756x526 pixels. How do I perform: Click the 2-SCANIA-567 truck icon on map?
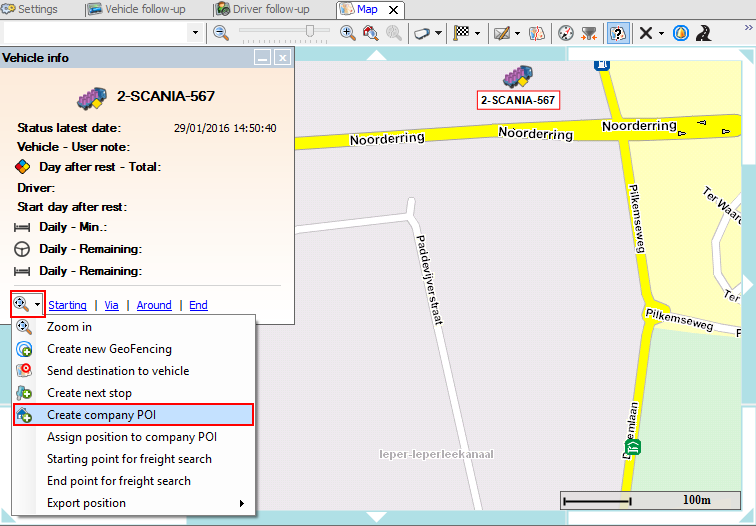517,75
